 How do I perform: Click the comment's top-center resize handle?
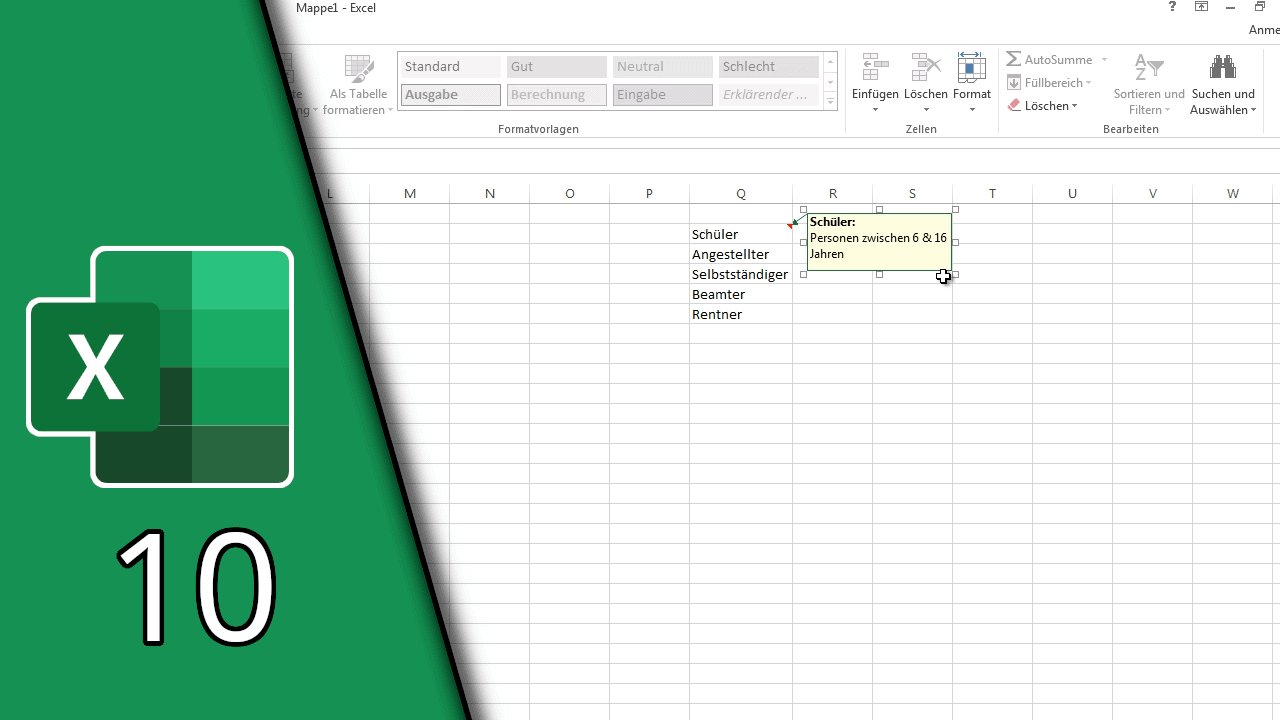[880, 209]
